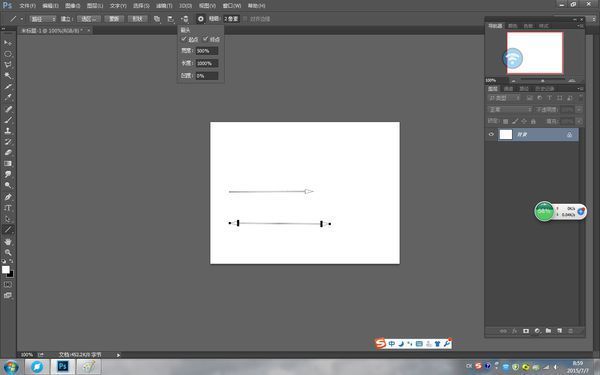Open the 编辑(E) menu
Viewport: 600px width, 375px height.
point(50,6)
